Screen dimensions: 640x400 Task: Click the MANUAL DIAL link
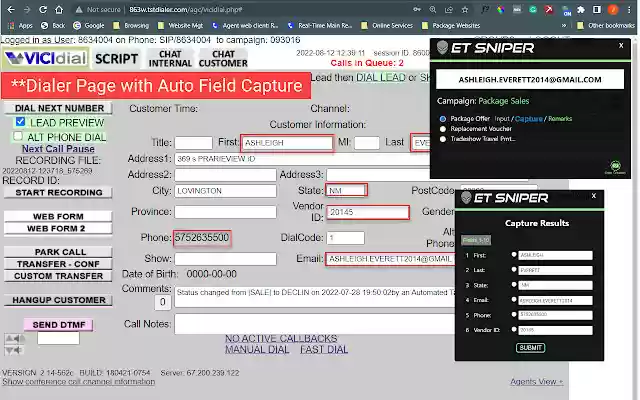pos(257,350)
